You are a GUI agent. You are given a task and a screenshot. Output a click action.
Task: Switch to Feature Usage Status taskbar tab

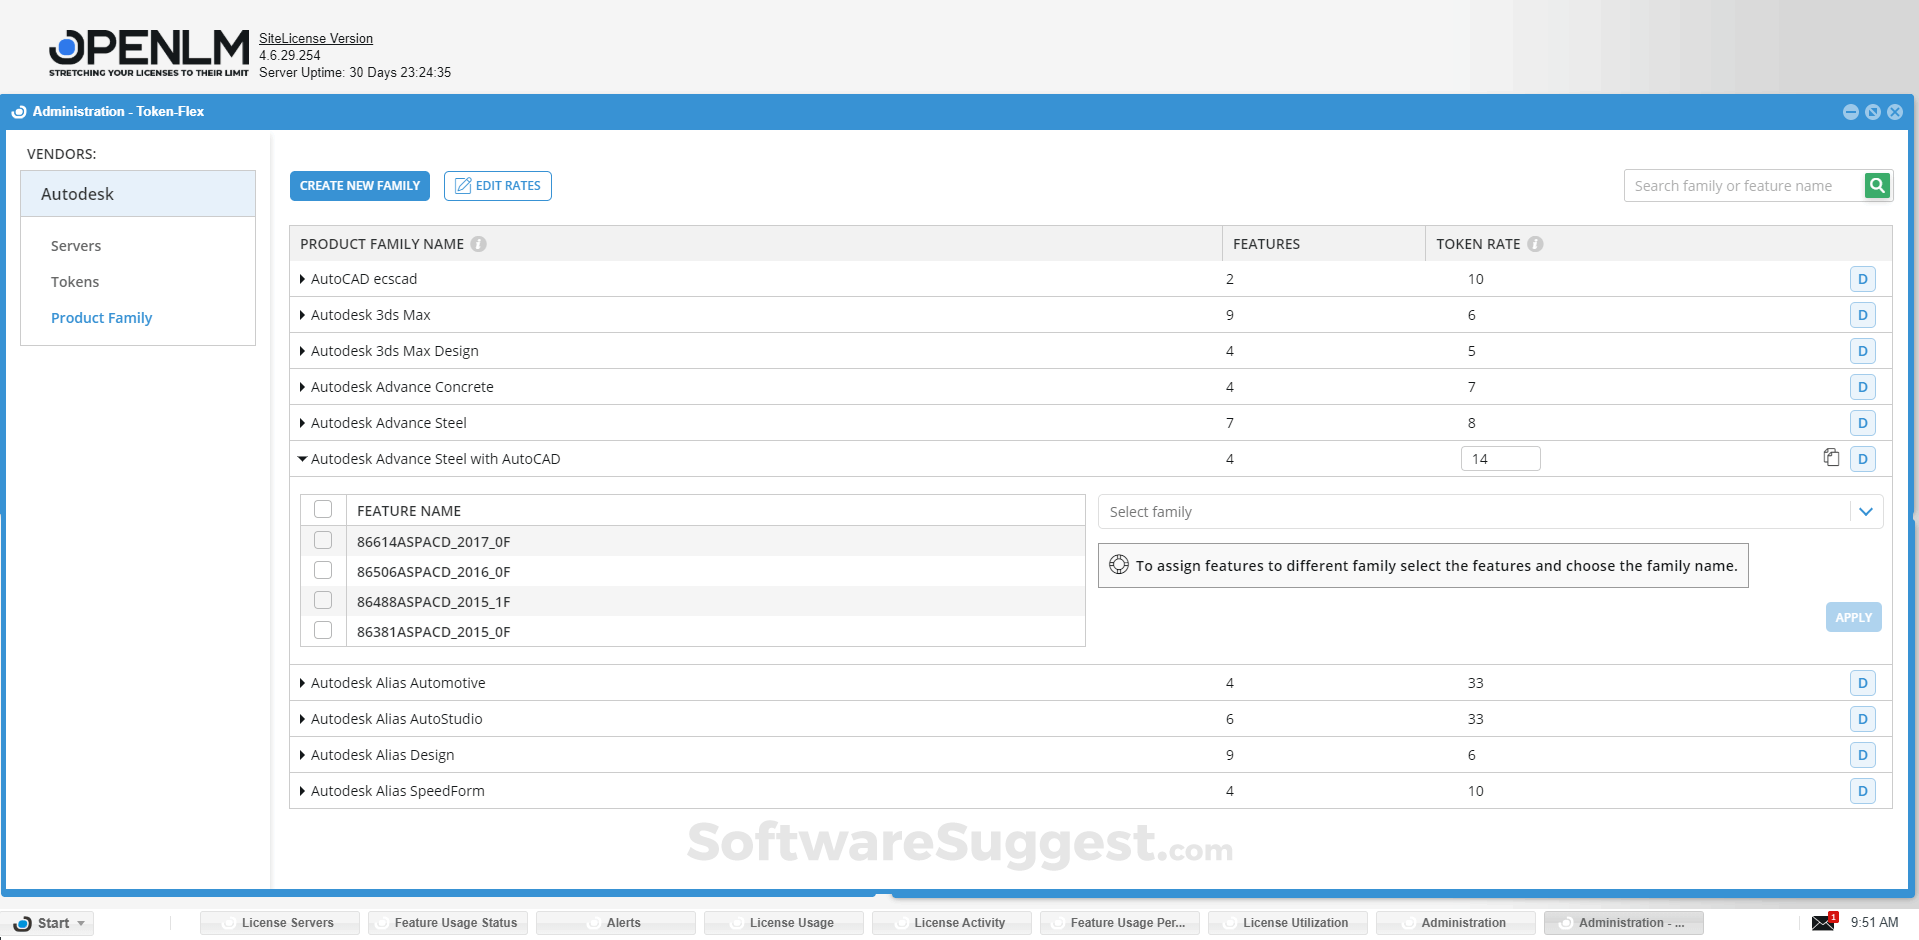pos(448,923)
